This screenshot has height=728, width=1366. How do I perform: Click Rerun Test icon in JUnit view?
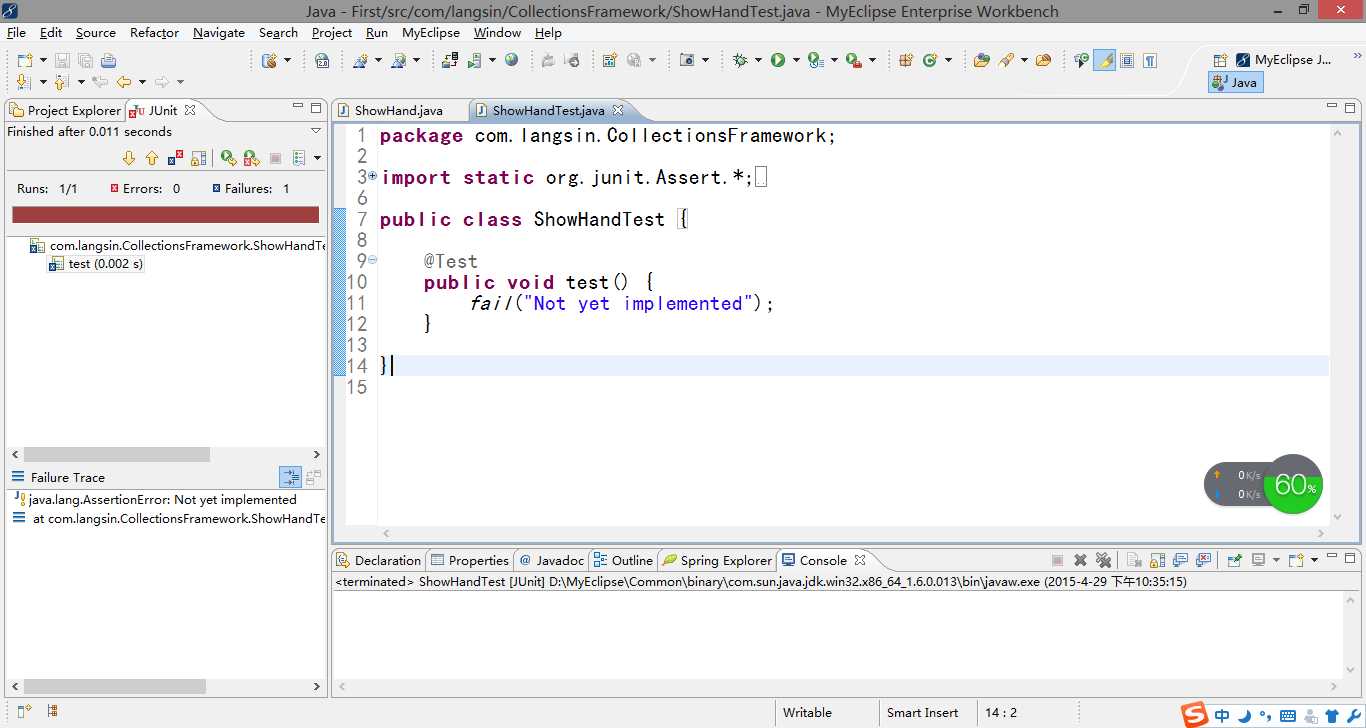pyautogui.click(x=228, y=158)
